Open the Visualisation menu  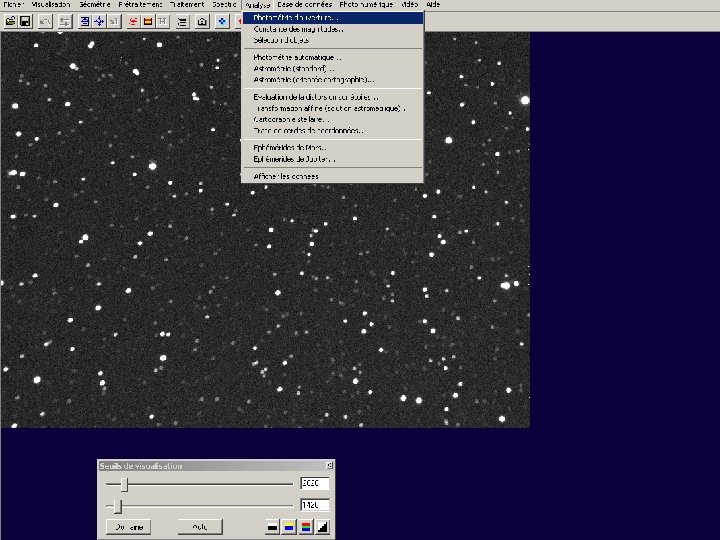[50, 5]
